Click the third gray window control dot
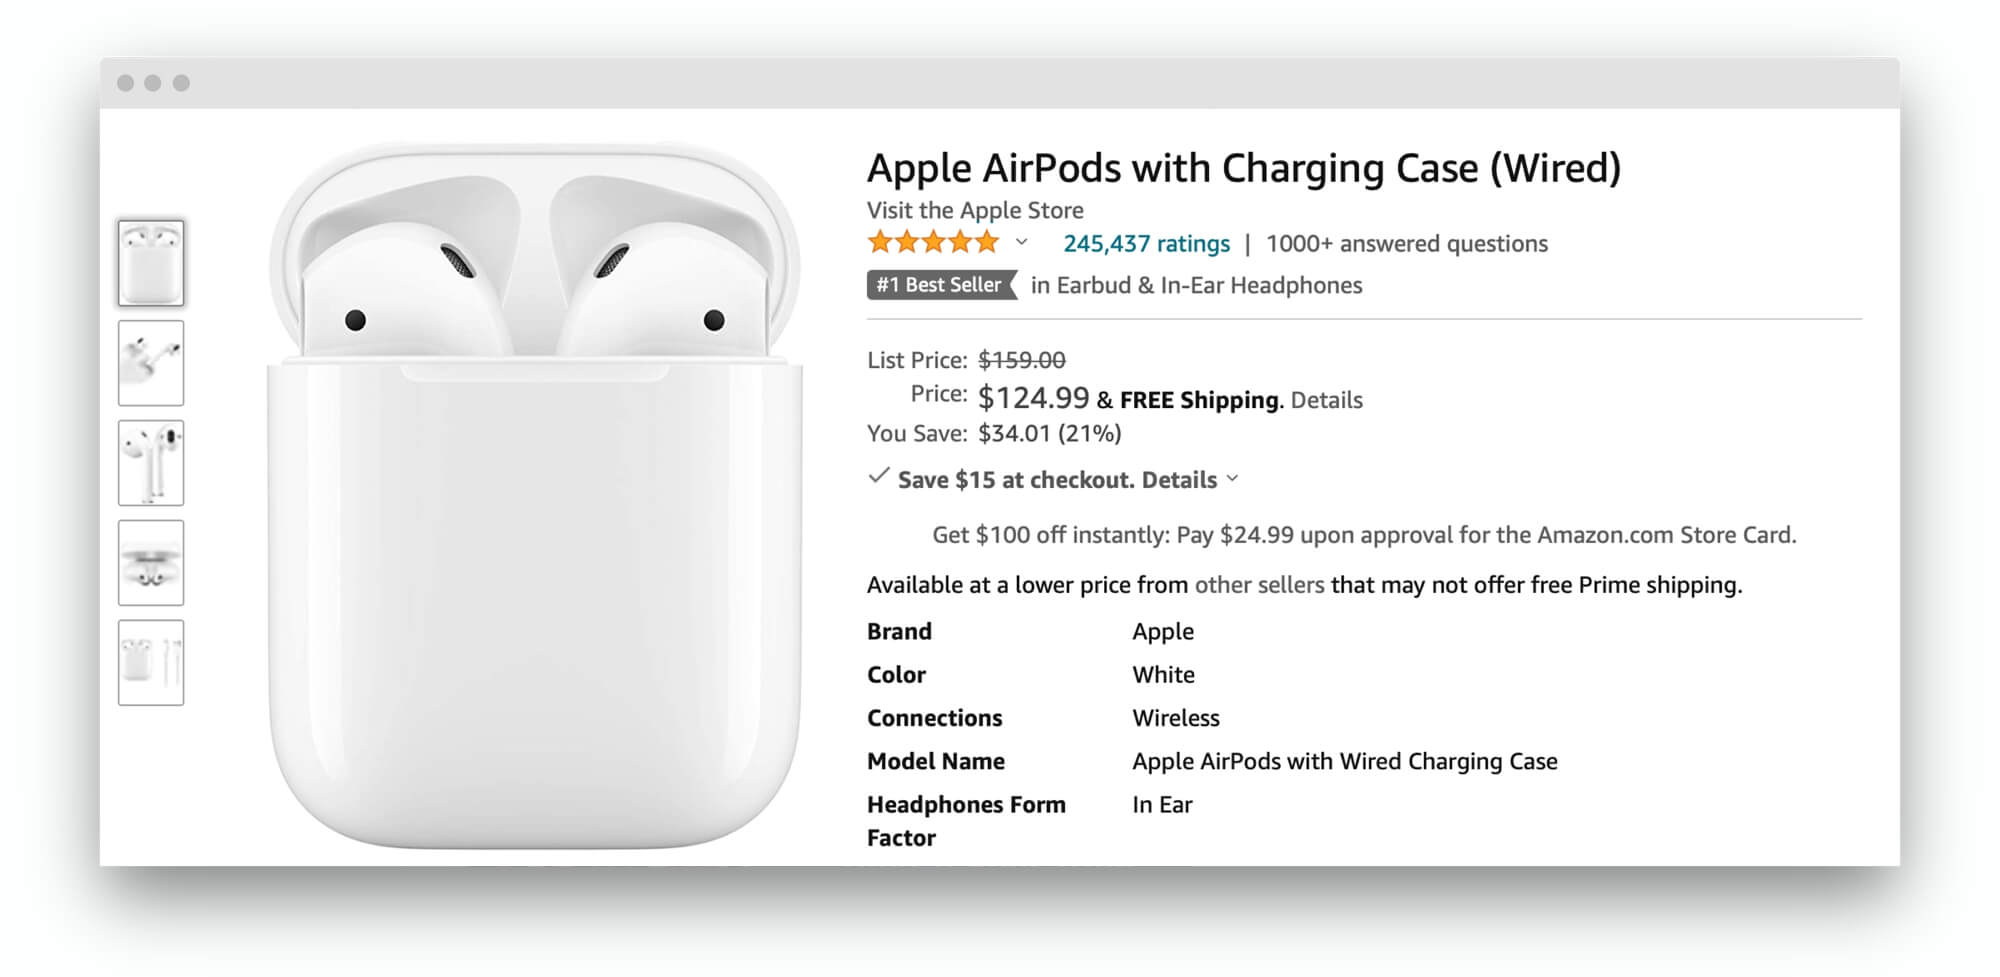2000x977 pixels. (x=181, y=83)
